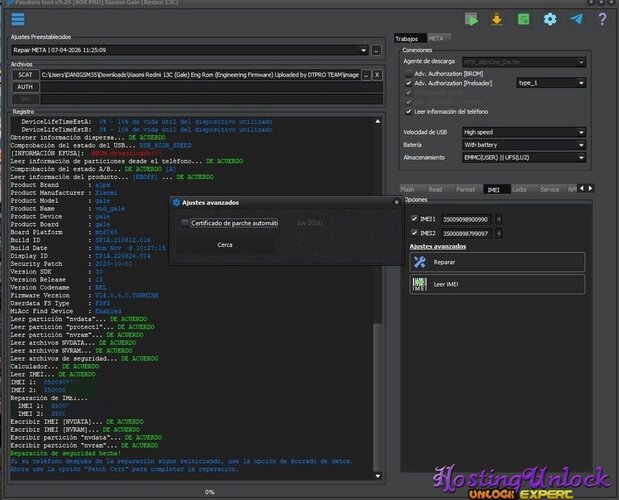
Task: Toggle Adv. Authorization [Preloader] checkbox
Action: [x=409, y=83]
